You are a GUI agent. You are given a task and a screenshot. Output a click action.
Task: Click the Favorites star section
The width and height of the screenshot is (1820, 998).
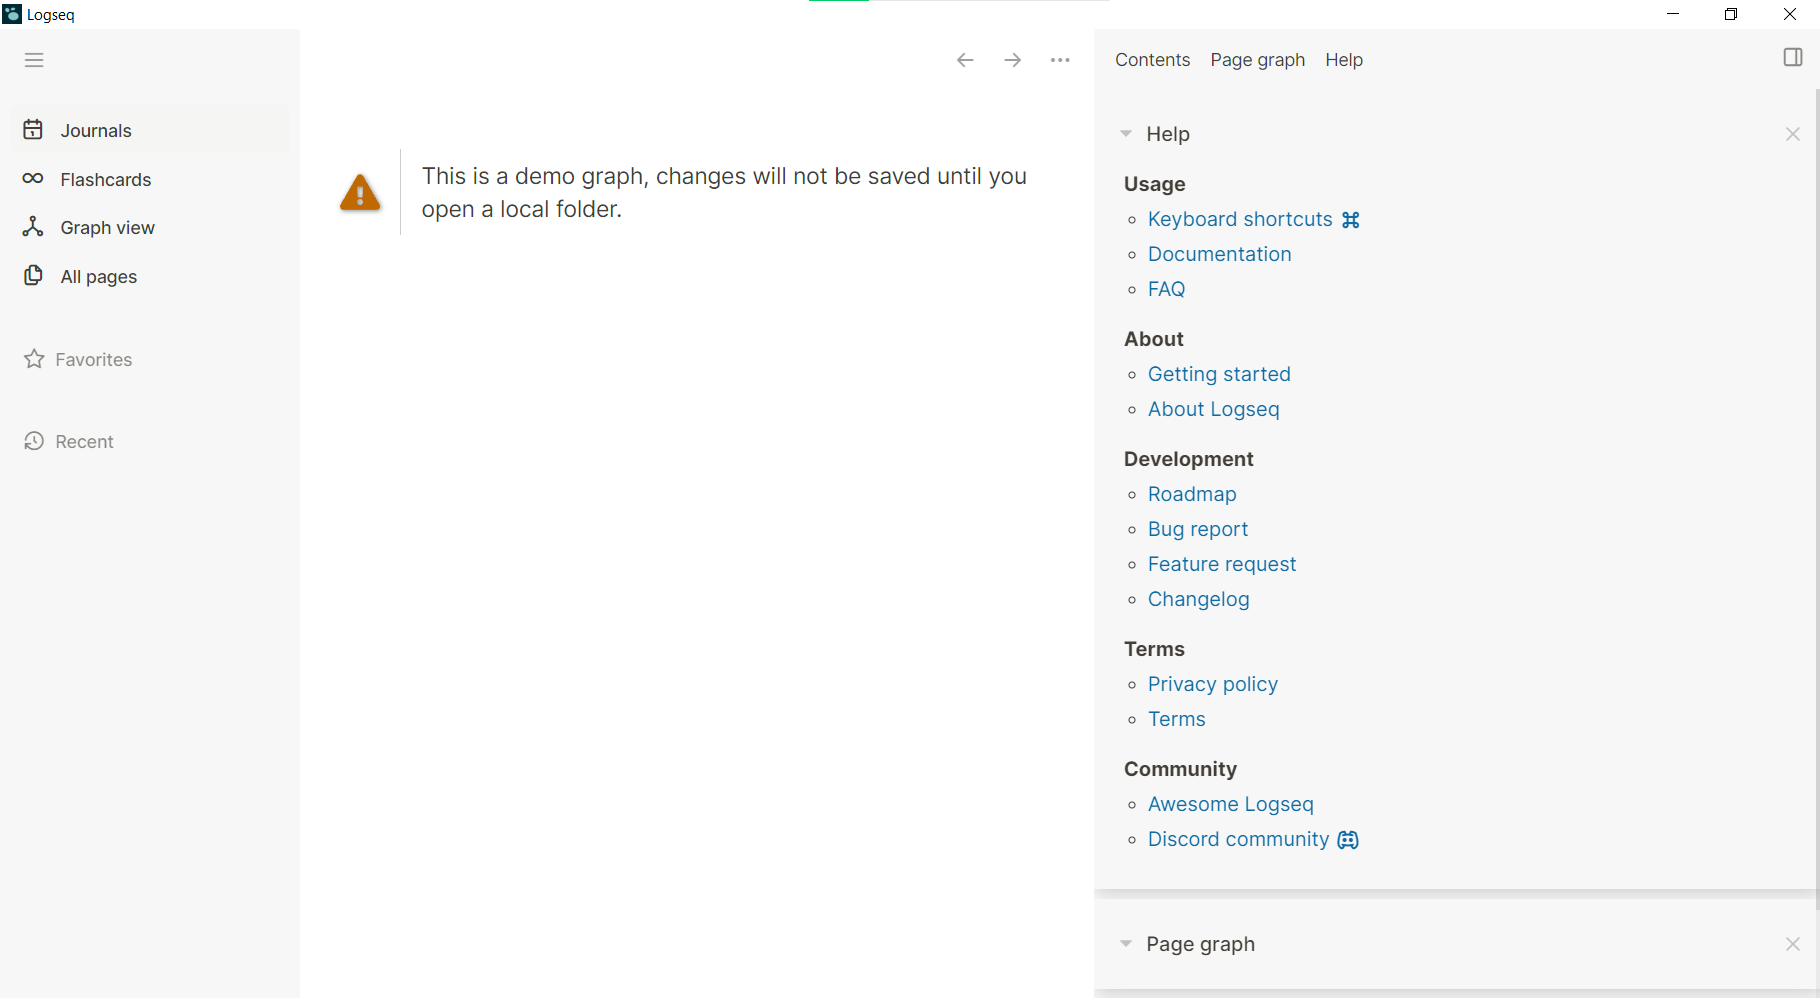(x=78, y=359)
